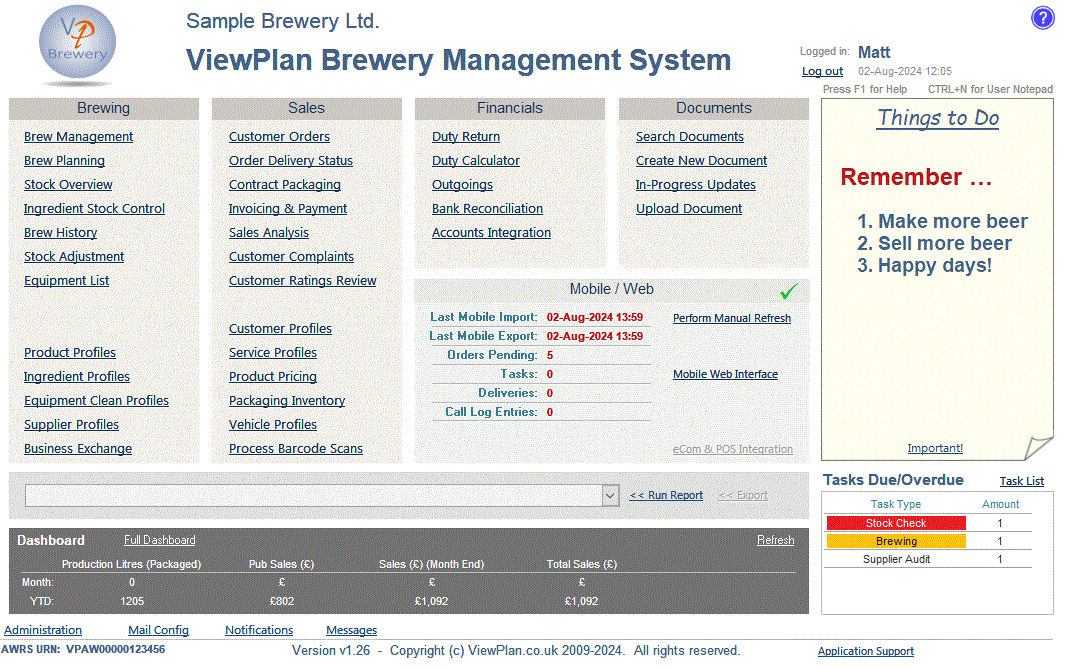
Task: Open the Duty Calculator
Action: pyautogui.click(x=475, y=160)
